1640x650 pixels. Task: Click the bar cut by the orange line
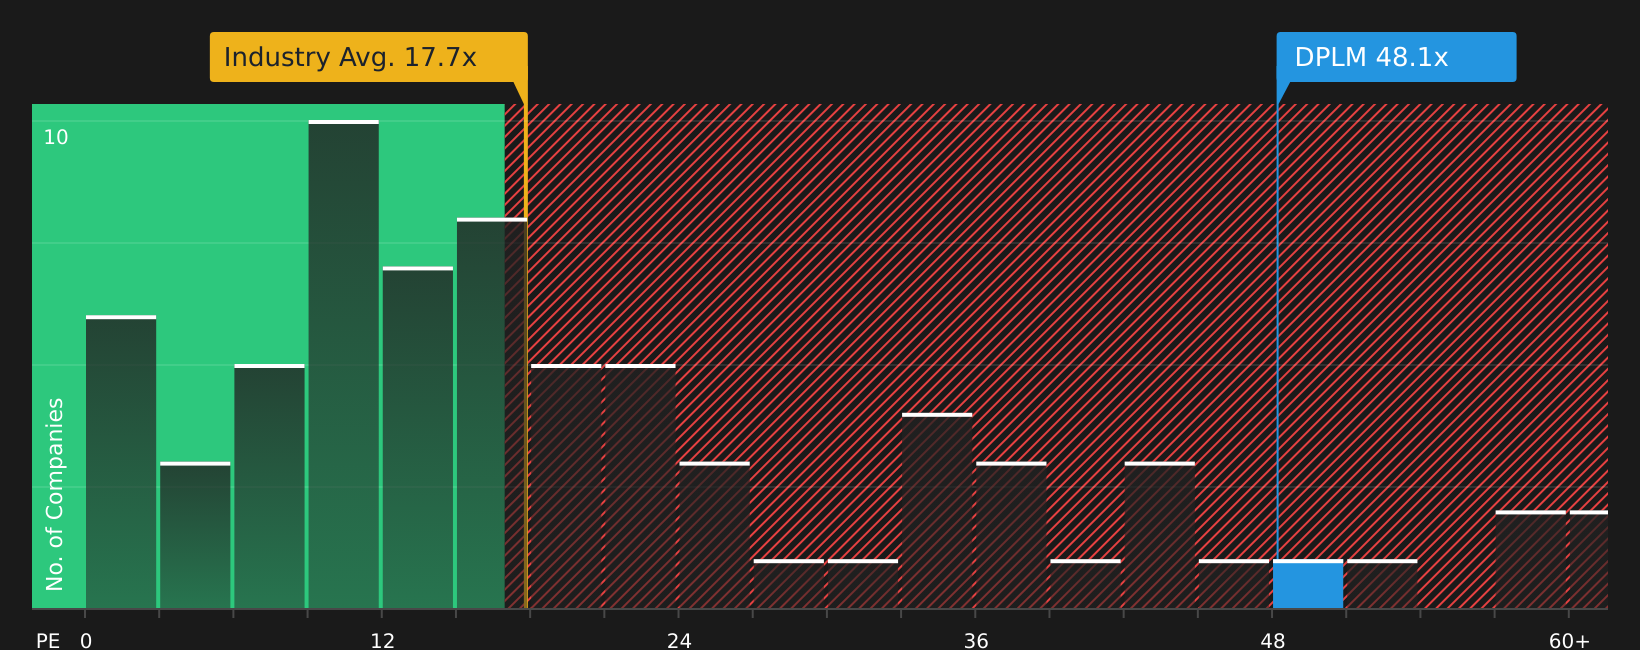point(492,413)
